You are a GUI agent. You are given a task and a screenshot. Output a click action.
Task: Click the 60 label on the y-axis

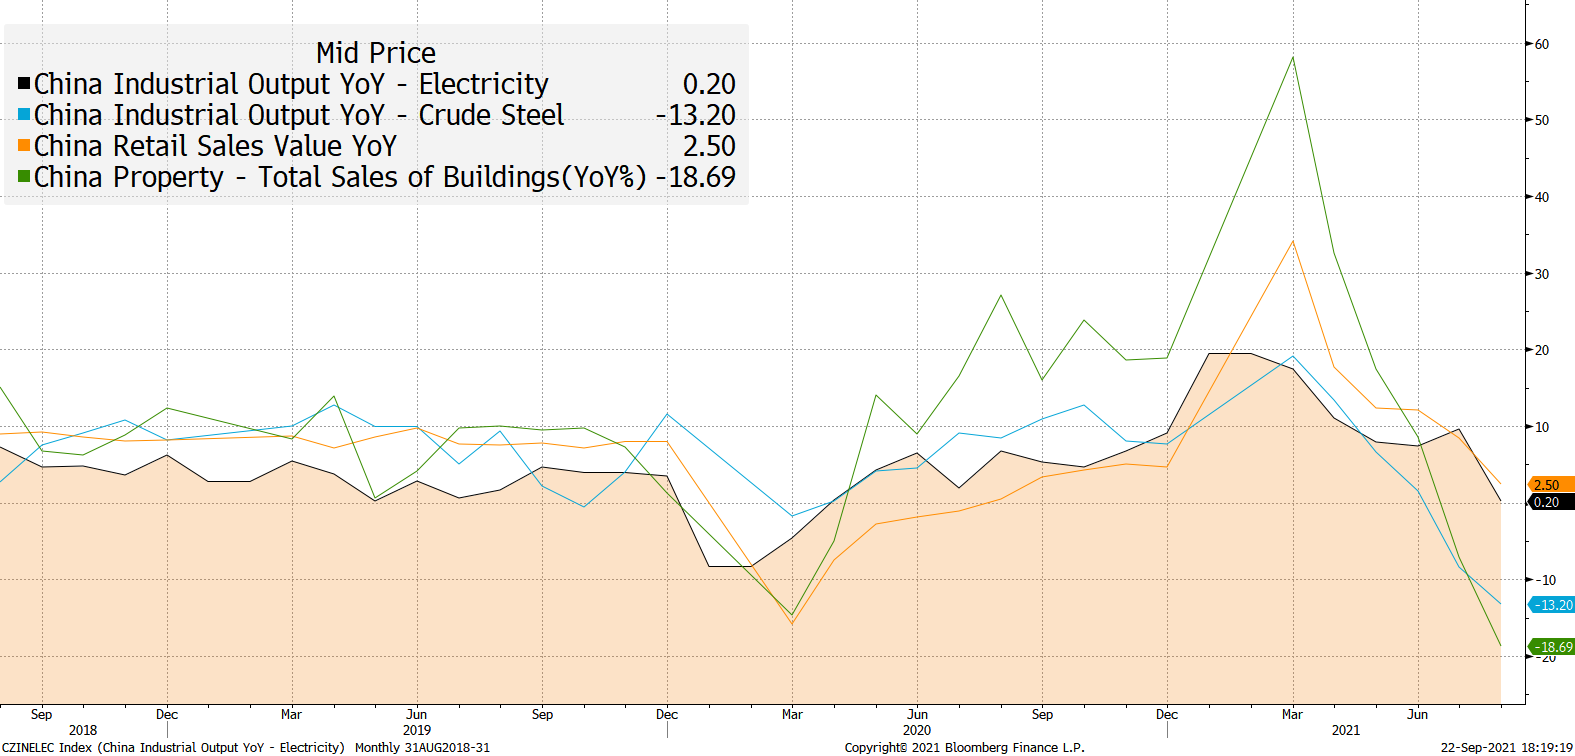(1542, 44)
